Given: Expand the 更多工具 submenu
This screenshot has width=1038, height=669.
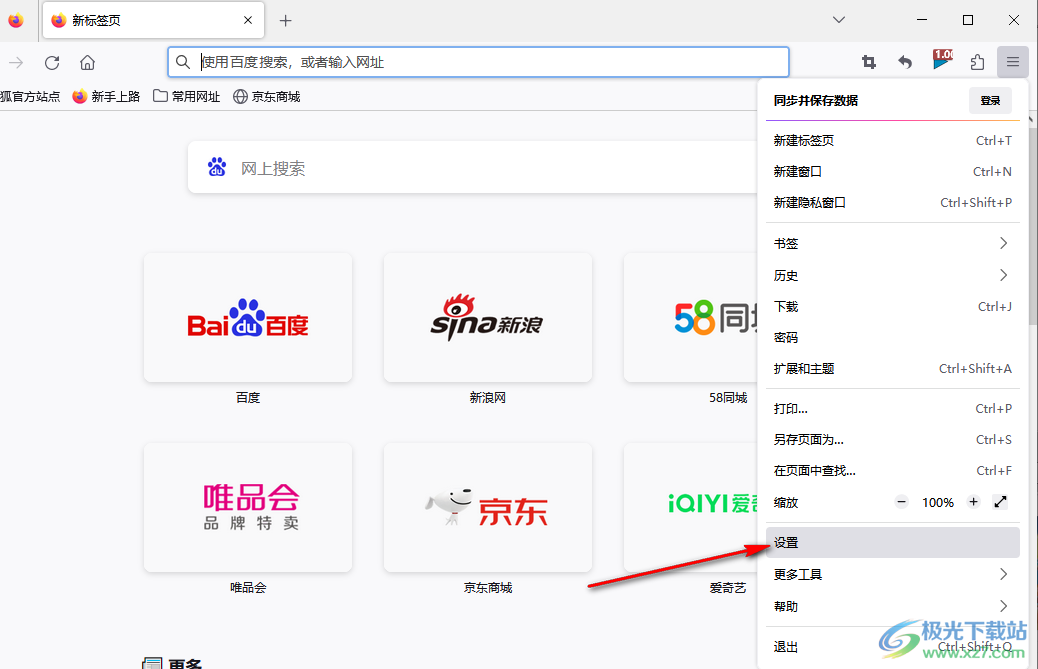Looking at the screenshot, I should [892, 574].
